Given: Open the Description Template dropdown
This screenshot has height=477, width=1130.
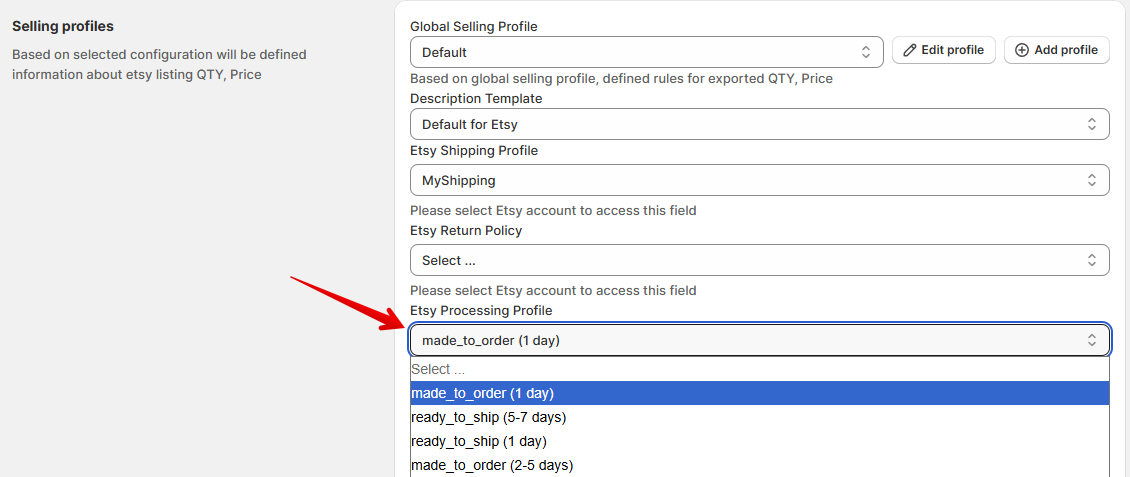Looking at the screenshot, I should click(x=750, y=124).
